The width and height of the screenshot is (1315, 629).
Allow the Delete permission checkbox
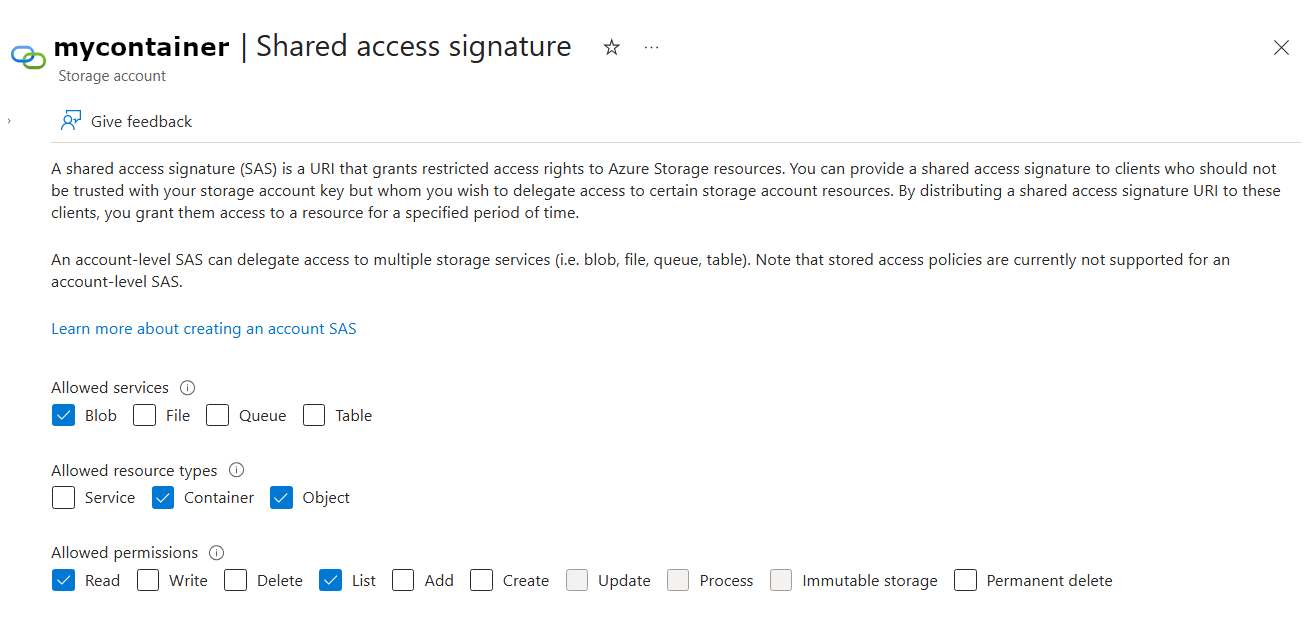tap(236, 580)
